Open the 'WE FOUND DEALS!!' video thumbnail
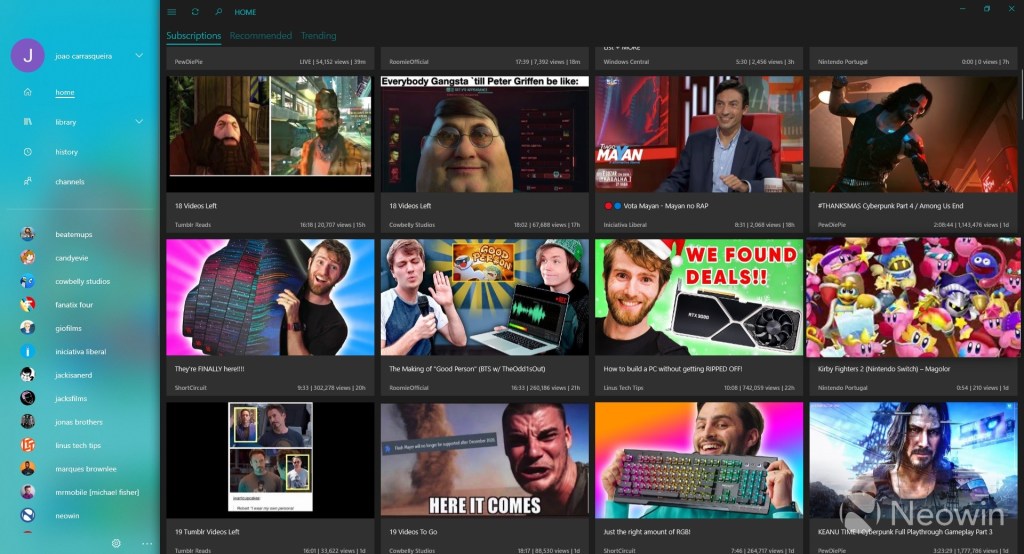 (698, 297)
